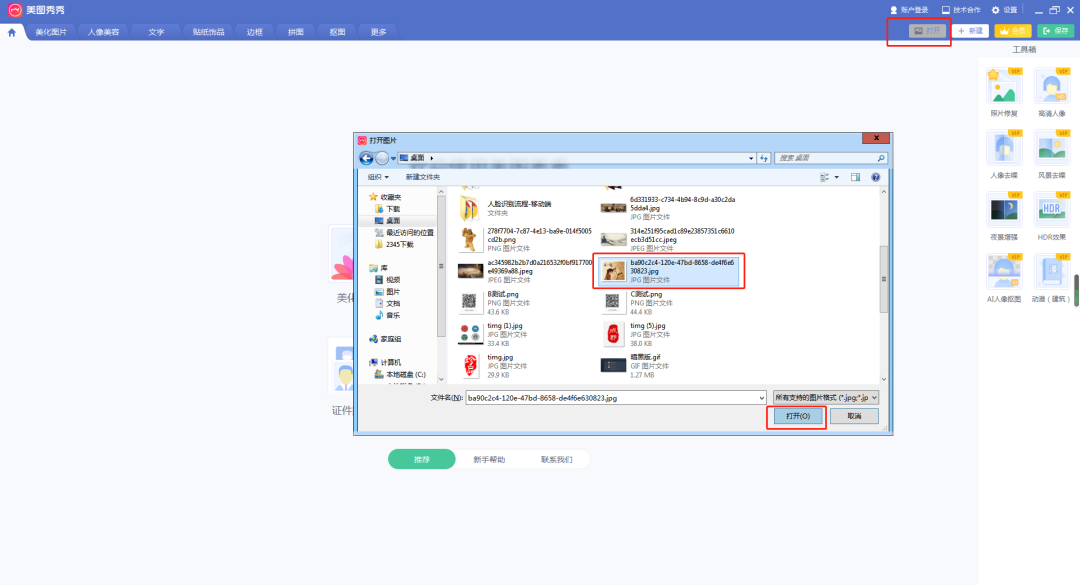The width and height of the screenshot is (1080, 585).
Task: Select the 6d331933-c734 jpg file
Action: coord(668,208)
